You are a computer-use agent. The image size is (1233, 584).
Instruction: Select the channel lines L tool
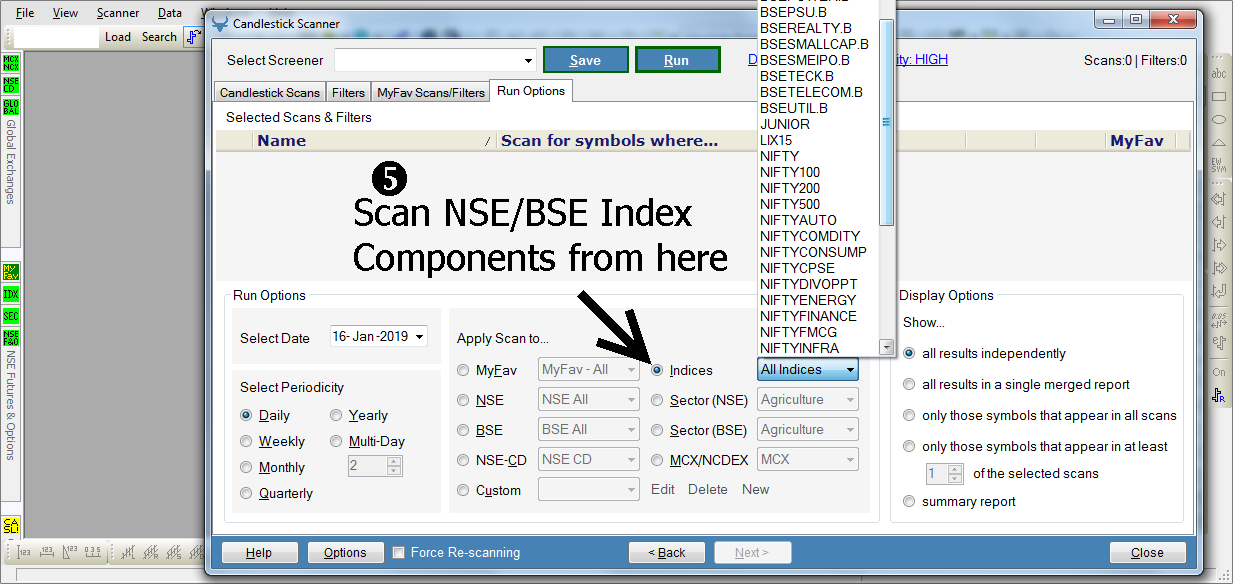tap(129, 552)
